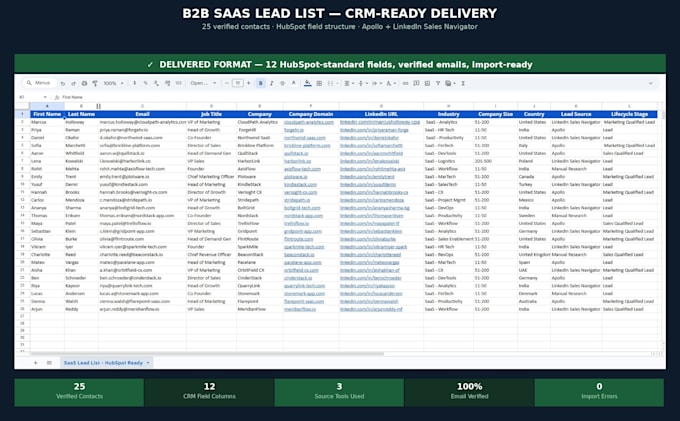The width and height of the screenshot is (680, 421).
Task: Open text rotation dropdown
Action: point(390,83)
